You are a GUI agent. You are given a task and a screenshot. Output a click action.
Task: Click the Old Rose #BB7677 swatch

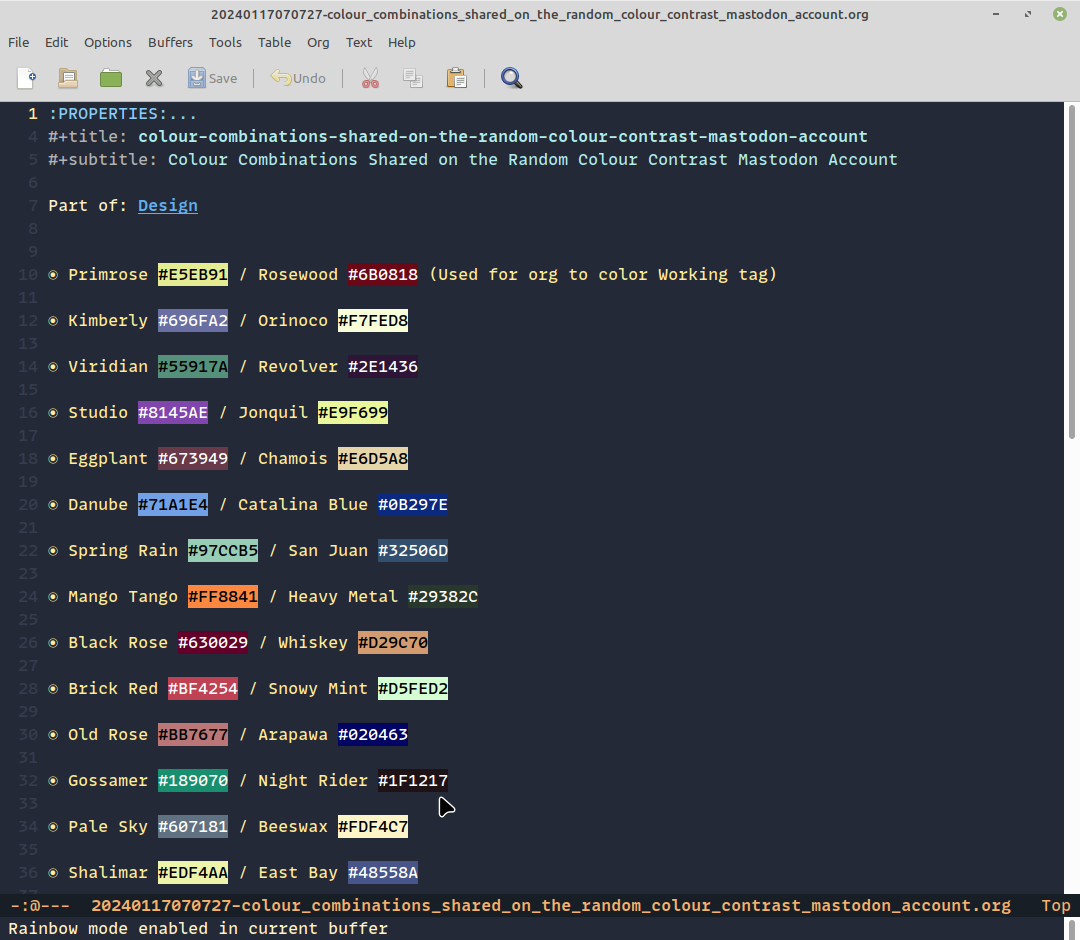coord(193,735)
